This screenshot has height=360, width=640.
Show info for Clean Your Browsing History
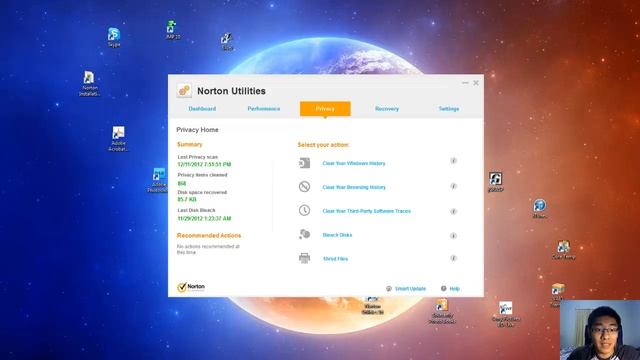(453, 186)
